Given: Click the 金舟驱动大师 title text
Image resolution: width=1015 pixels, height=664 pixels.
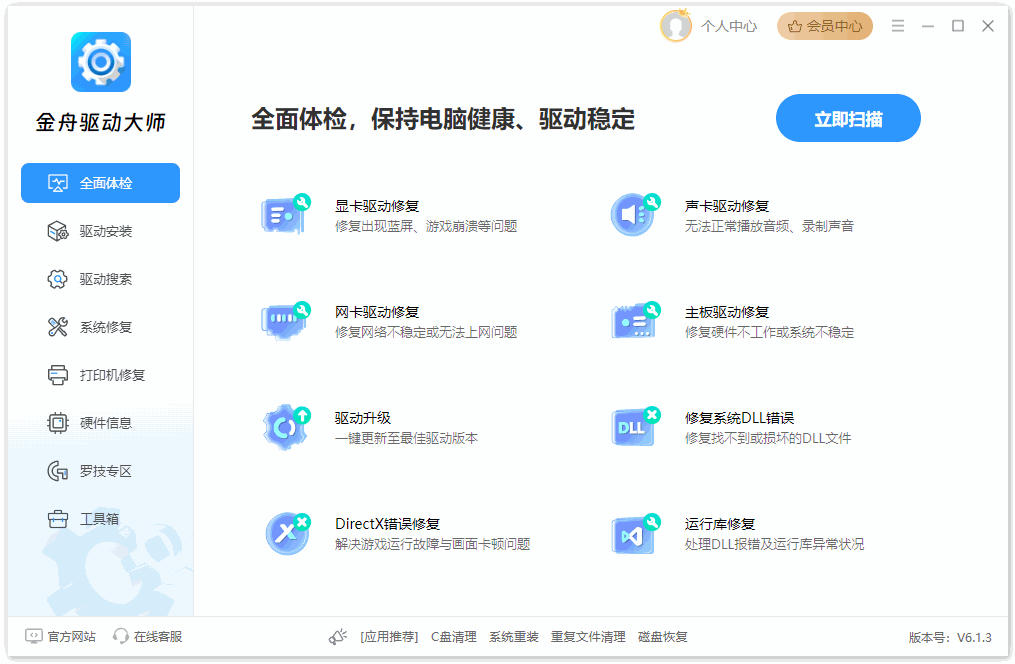Looking at the screenshot, I should click(100, 122).
